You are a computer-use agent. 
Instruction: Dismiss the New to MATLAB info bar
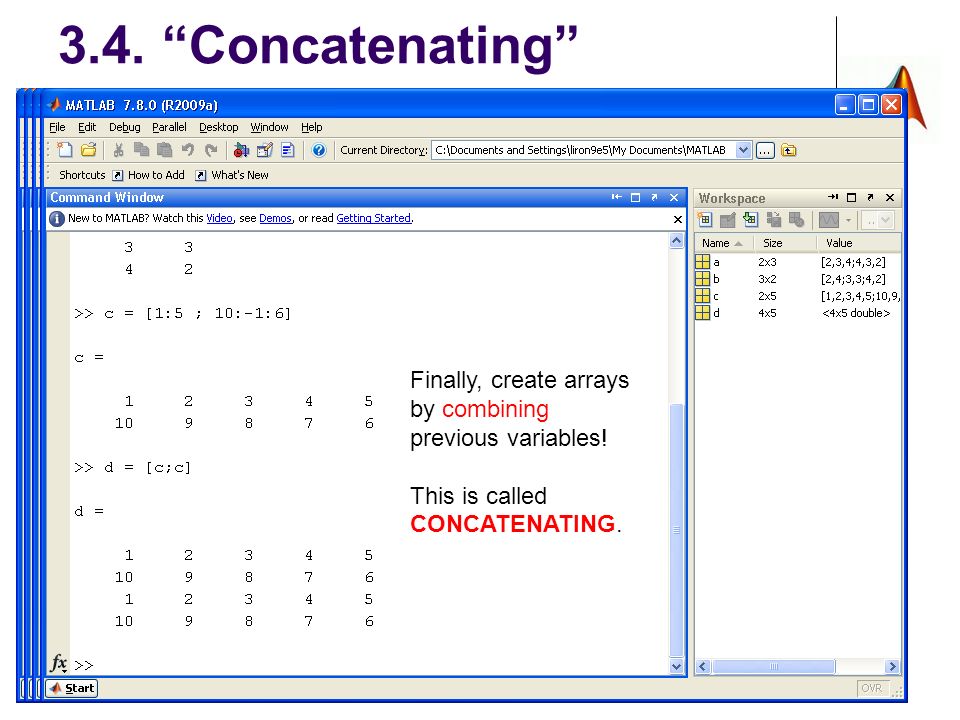(678, 219)
